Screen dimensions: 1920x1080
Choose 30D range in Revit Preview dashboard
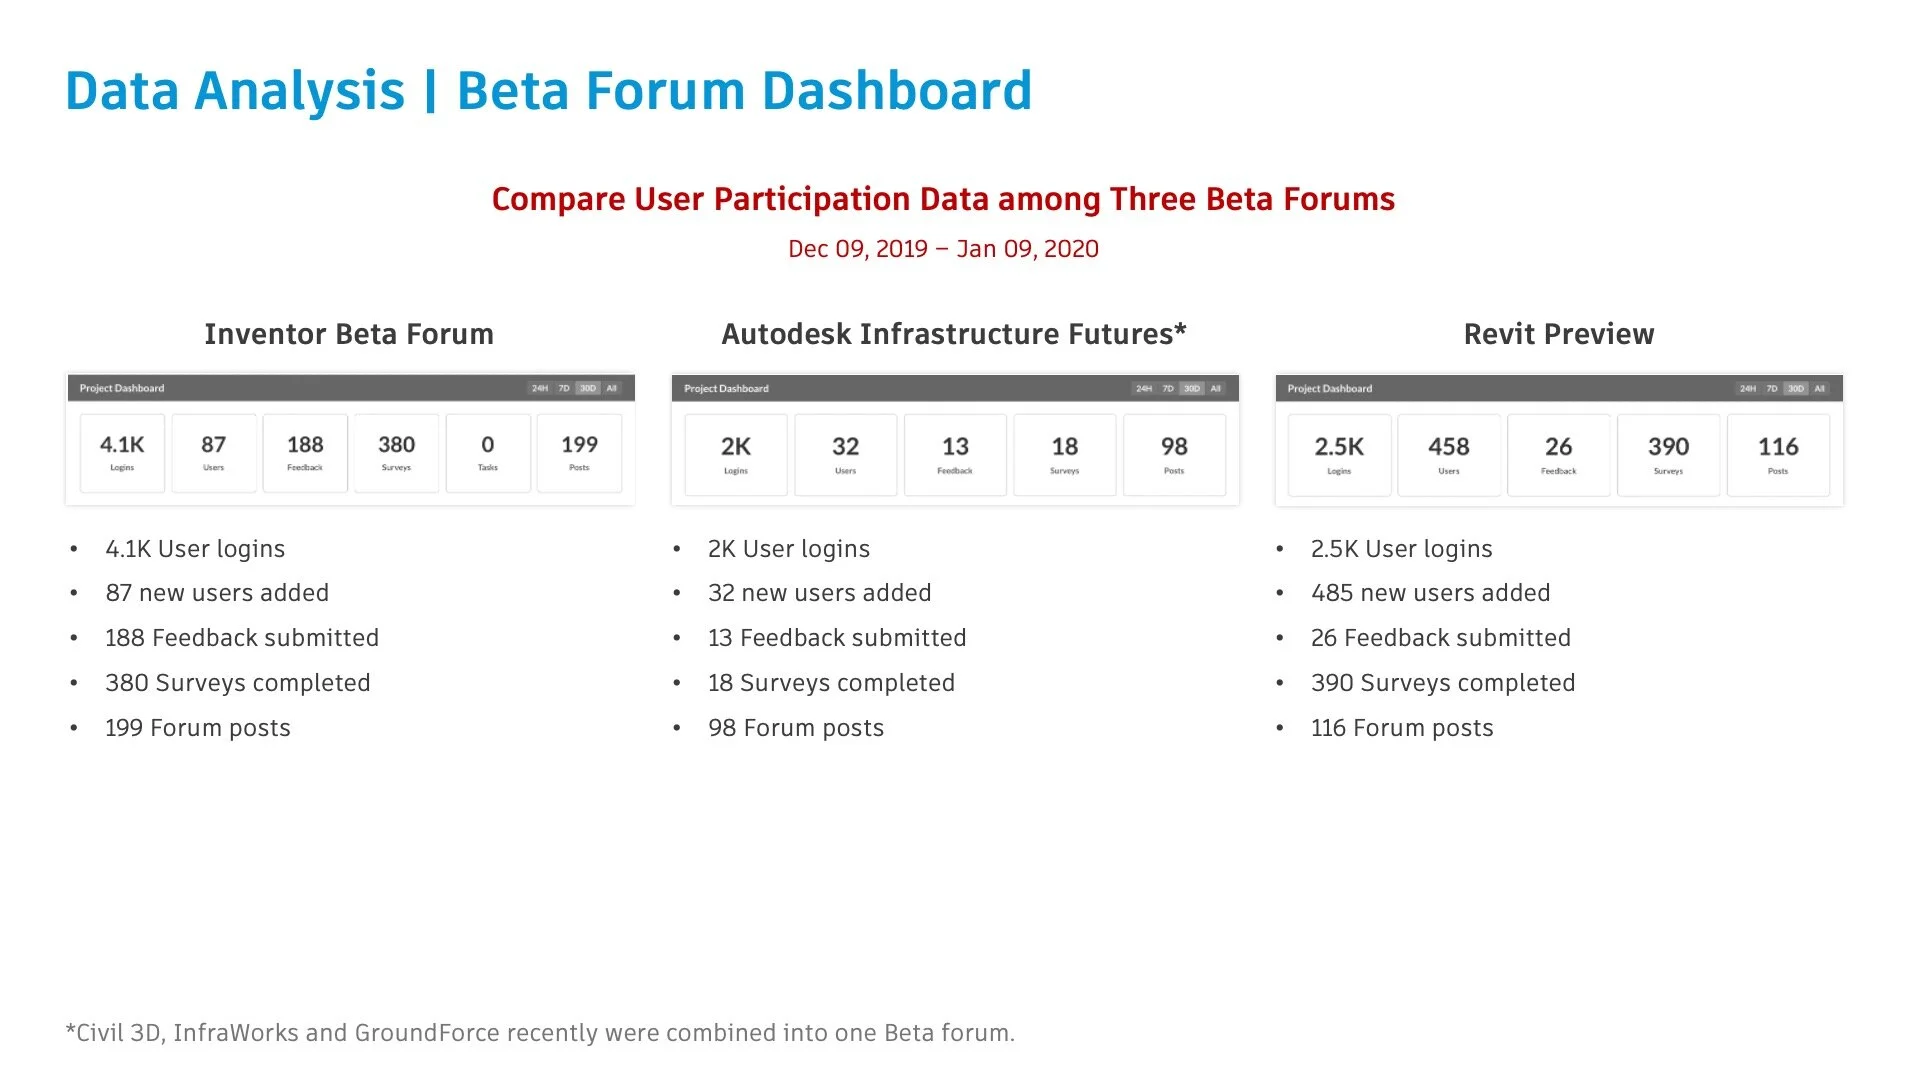point(1796,388)
